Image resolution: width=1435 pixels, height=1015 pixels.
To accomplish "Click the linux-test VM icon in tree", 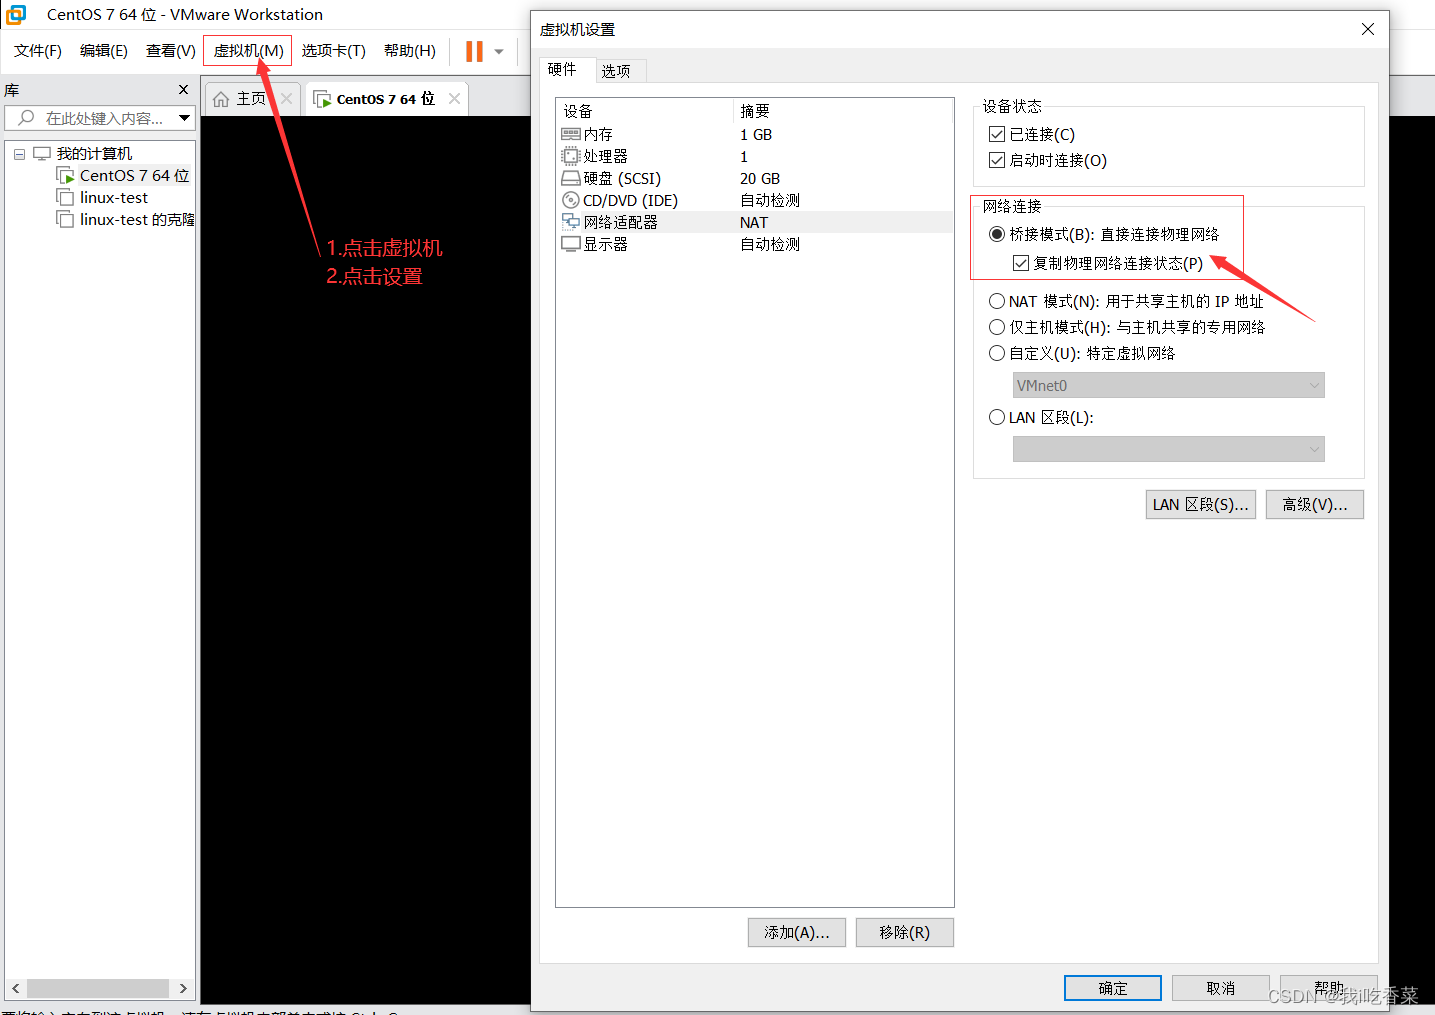I will click(x=66, y=197).
